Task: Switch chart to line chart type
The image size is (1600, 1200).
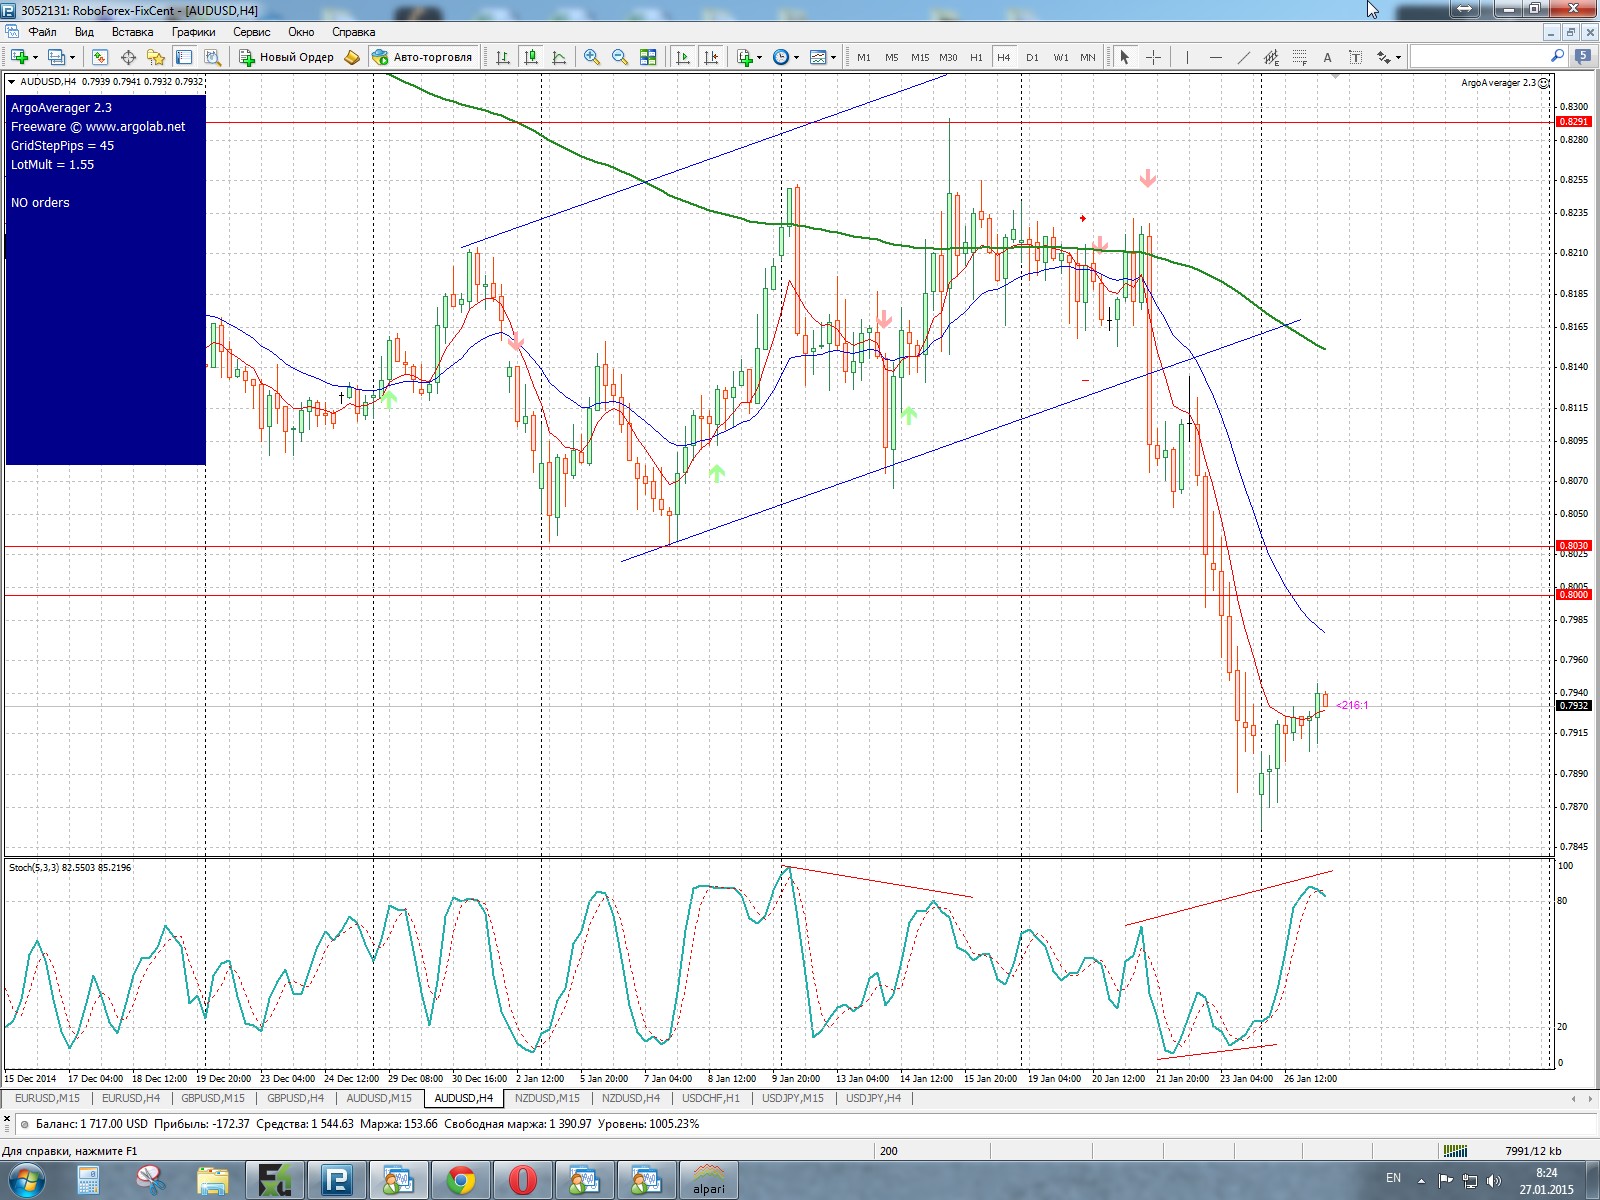Action: tap(559, 57)
